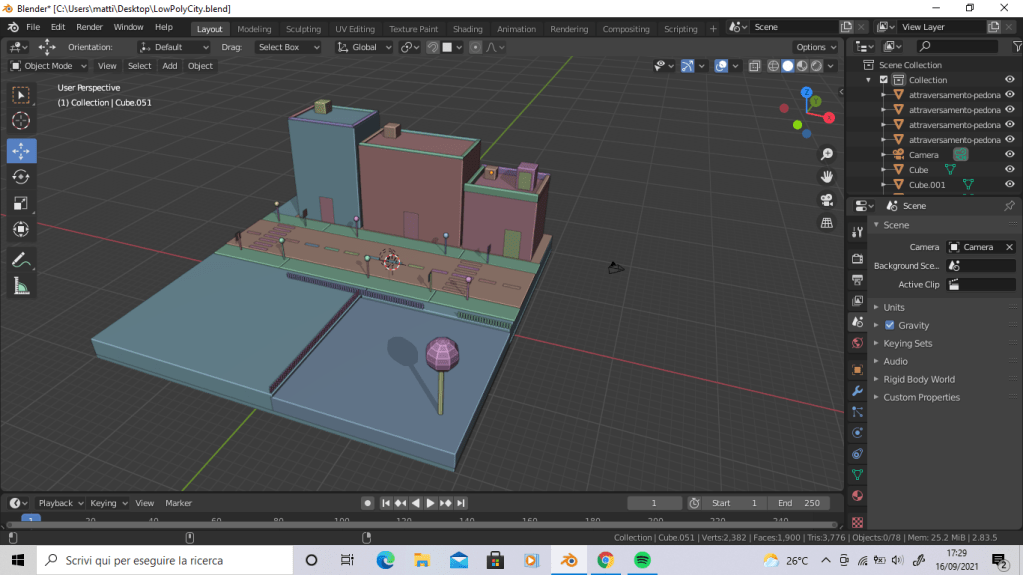Select the Move tool in the toolbar

click(21, 150)
